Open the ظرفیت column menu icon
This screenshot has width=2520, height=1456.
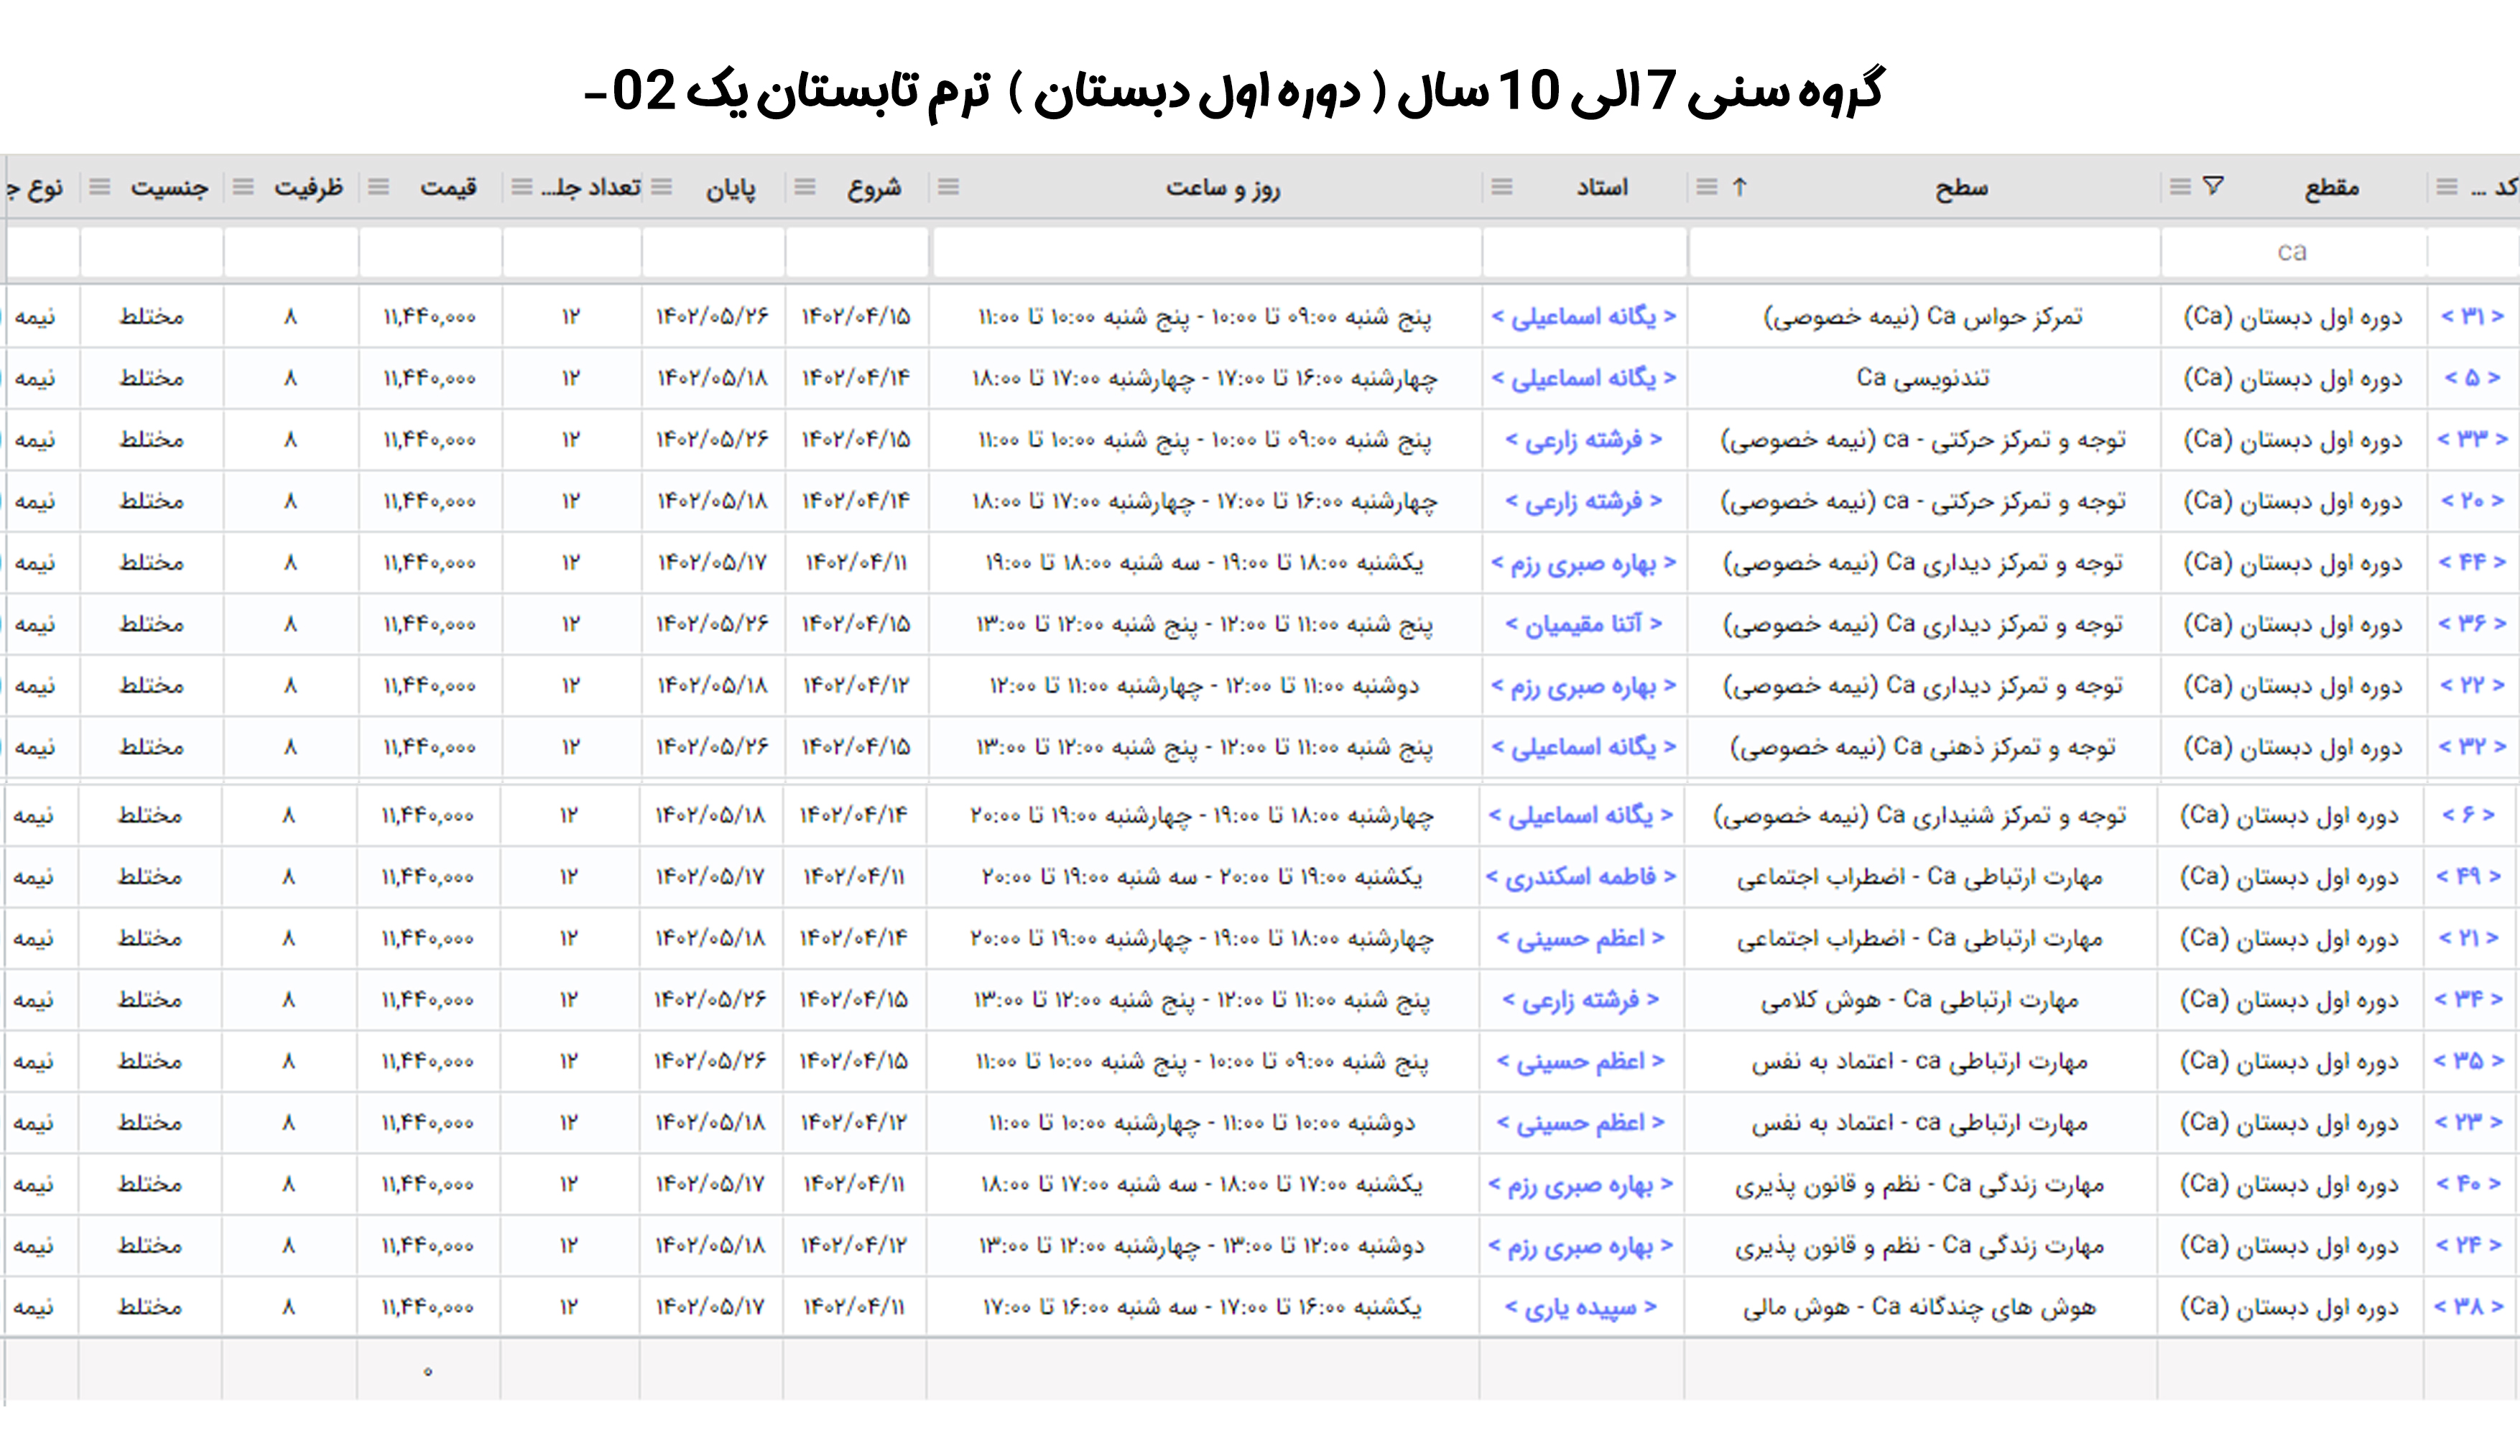tap(243, 187)
